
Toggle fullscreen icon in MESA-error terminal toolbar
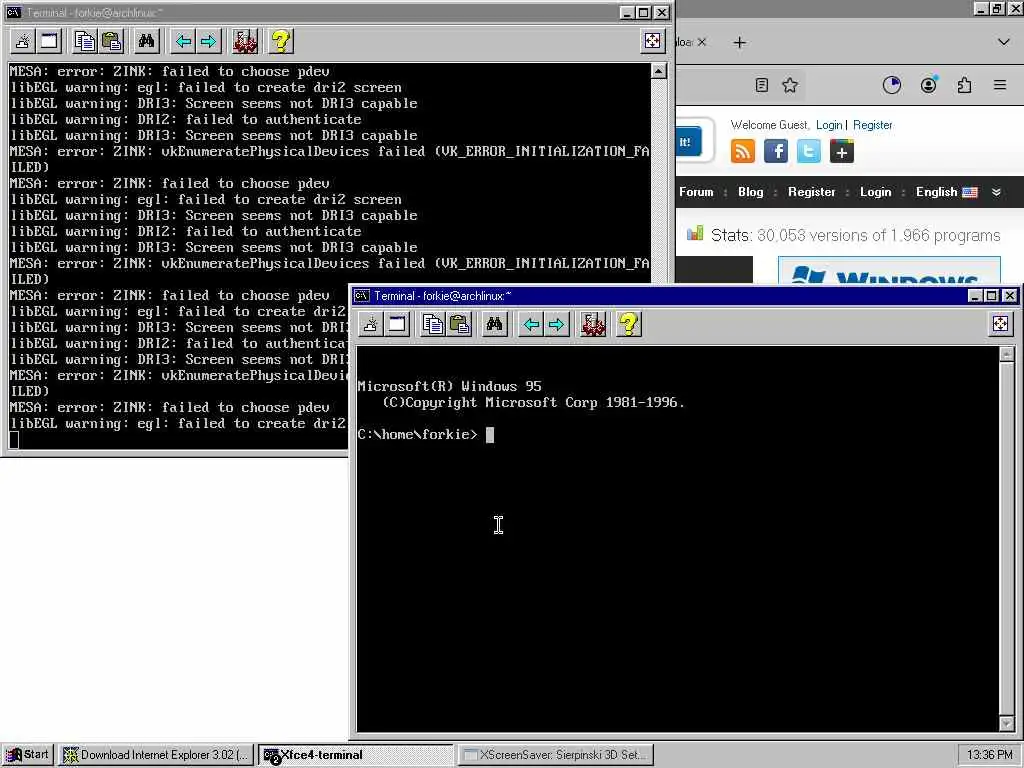(x=652, y=41)
